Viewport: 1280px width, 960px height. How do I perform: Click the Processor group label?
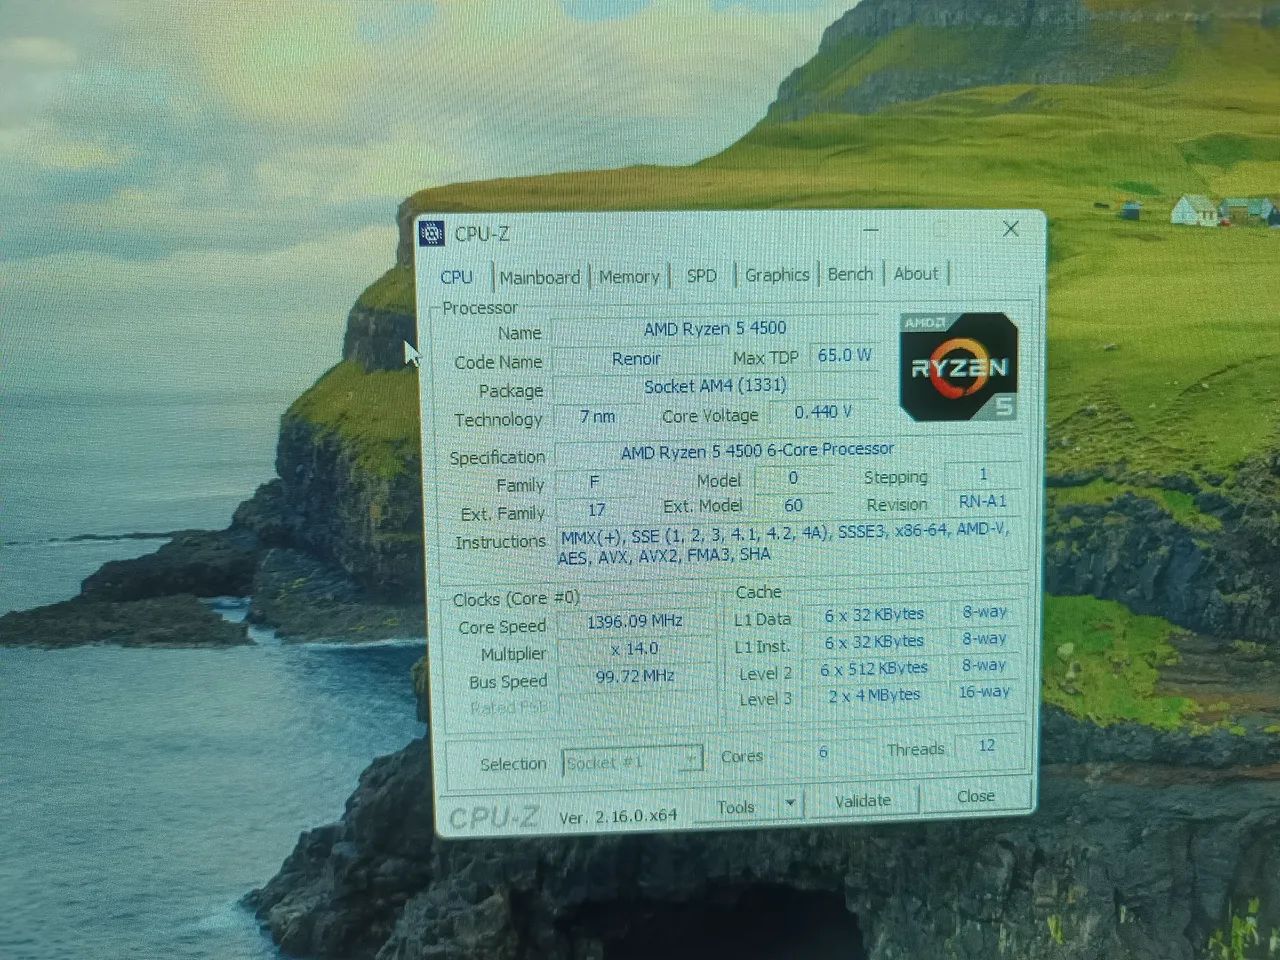click(x=480, y=308)
